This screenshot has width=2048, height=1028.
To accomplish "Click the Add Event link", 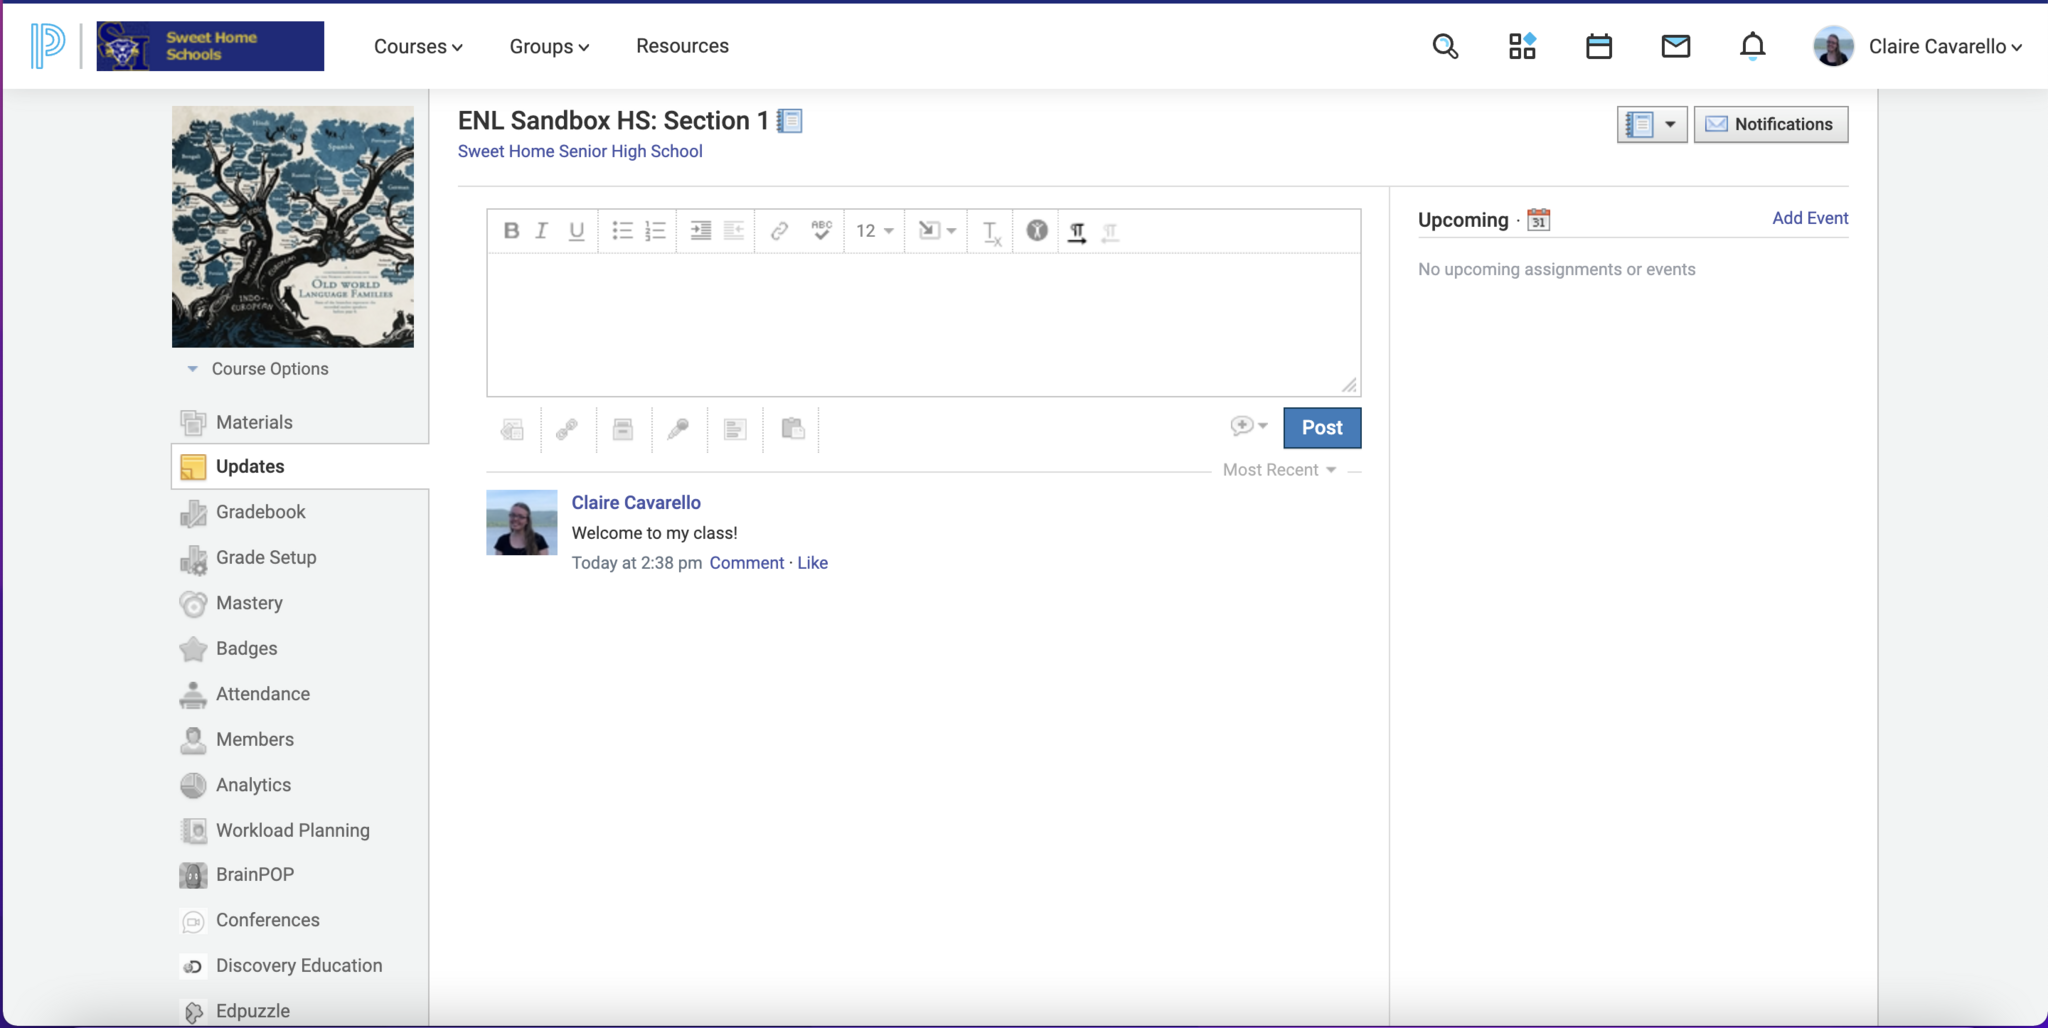I will point(1810,218).
